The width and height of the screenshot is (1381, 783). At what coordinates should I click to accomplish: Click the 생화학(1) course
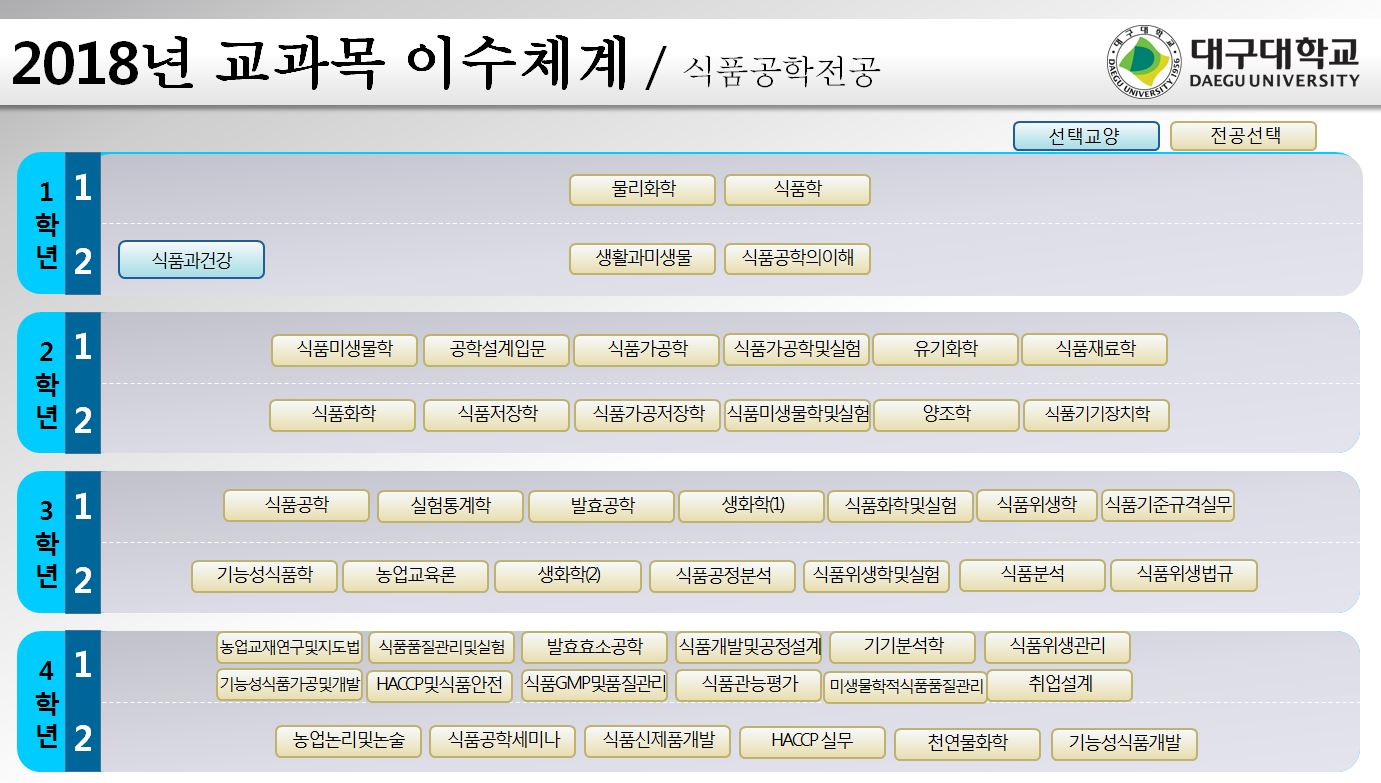[751, 506]
